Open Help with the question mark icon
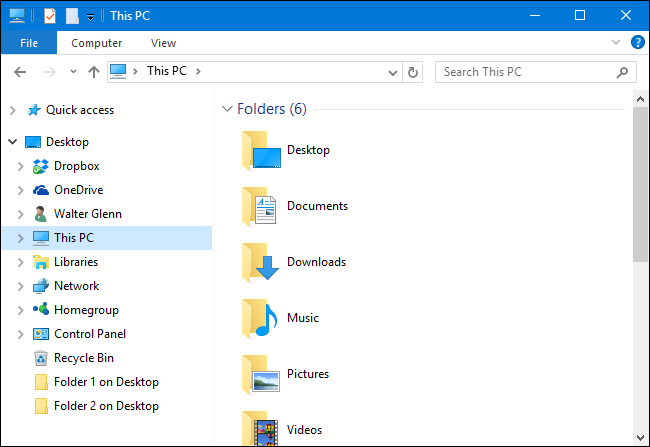Screen dimensions: 650x447 click(x=638, y=42)
